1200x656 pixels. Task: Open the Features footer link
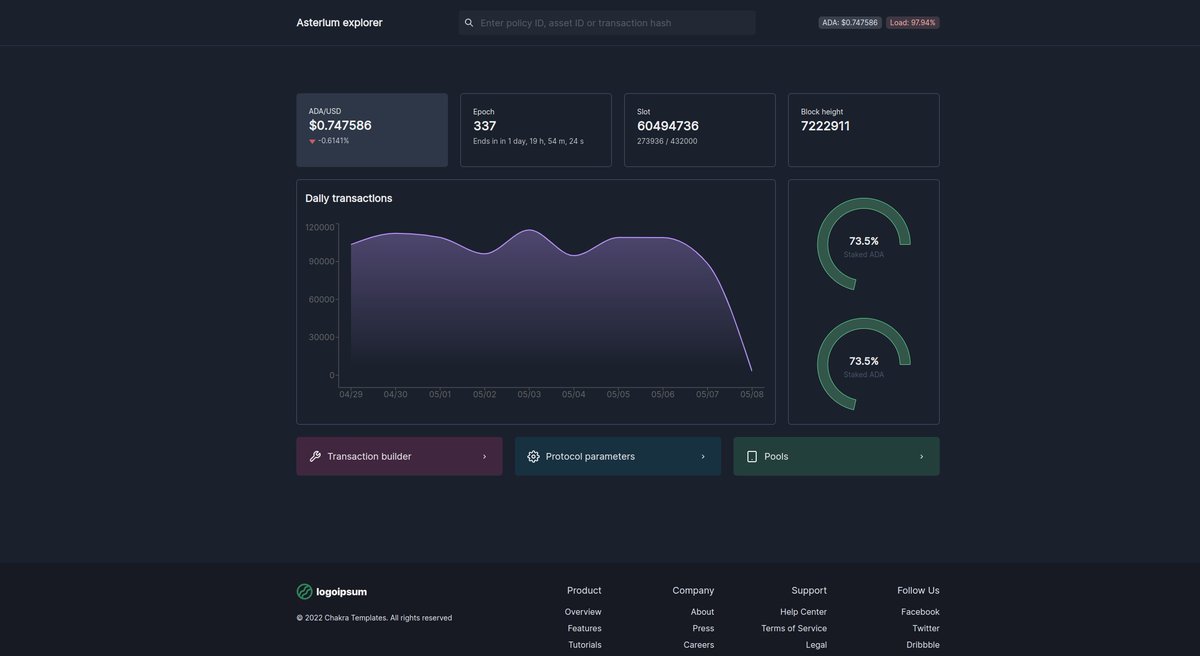click(585, 629)
